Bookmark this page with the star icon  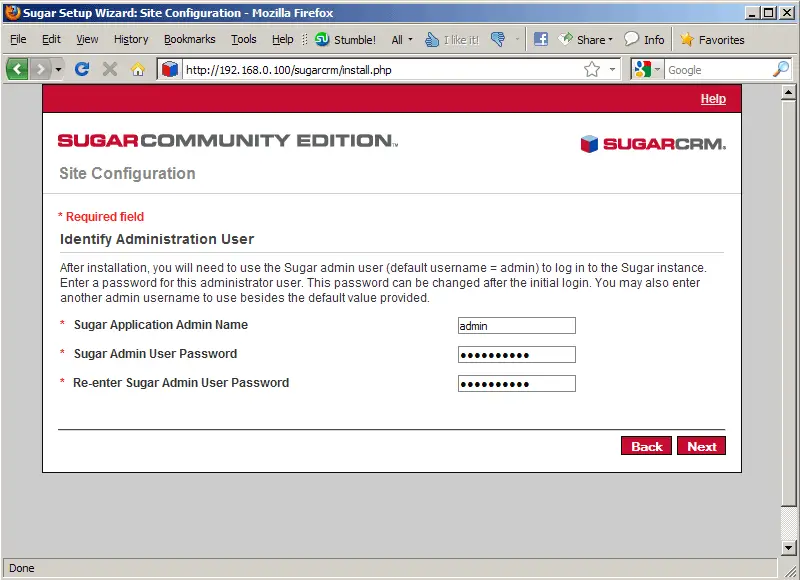(x=592, y=69)
